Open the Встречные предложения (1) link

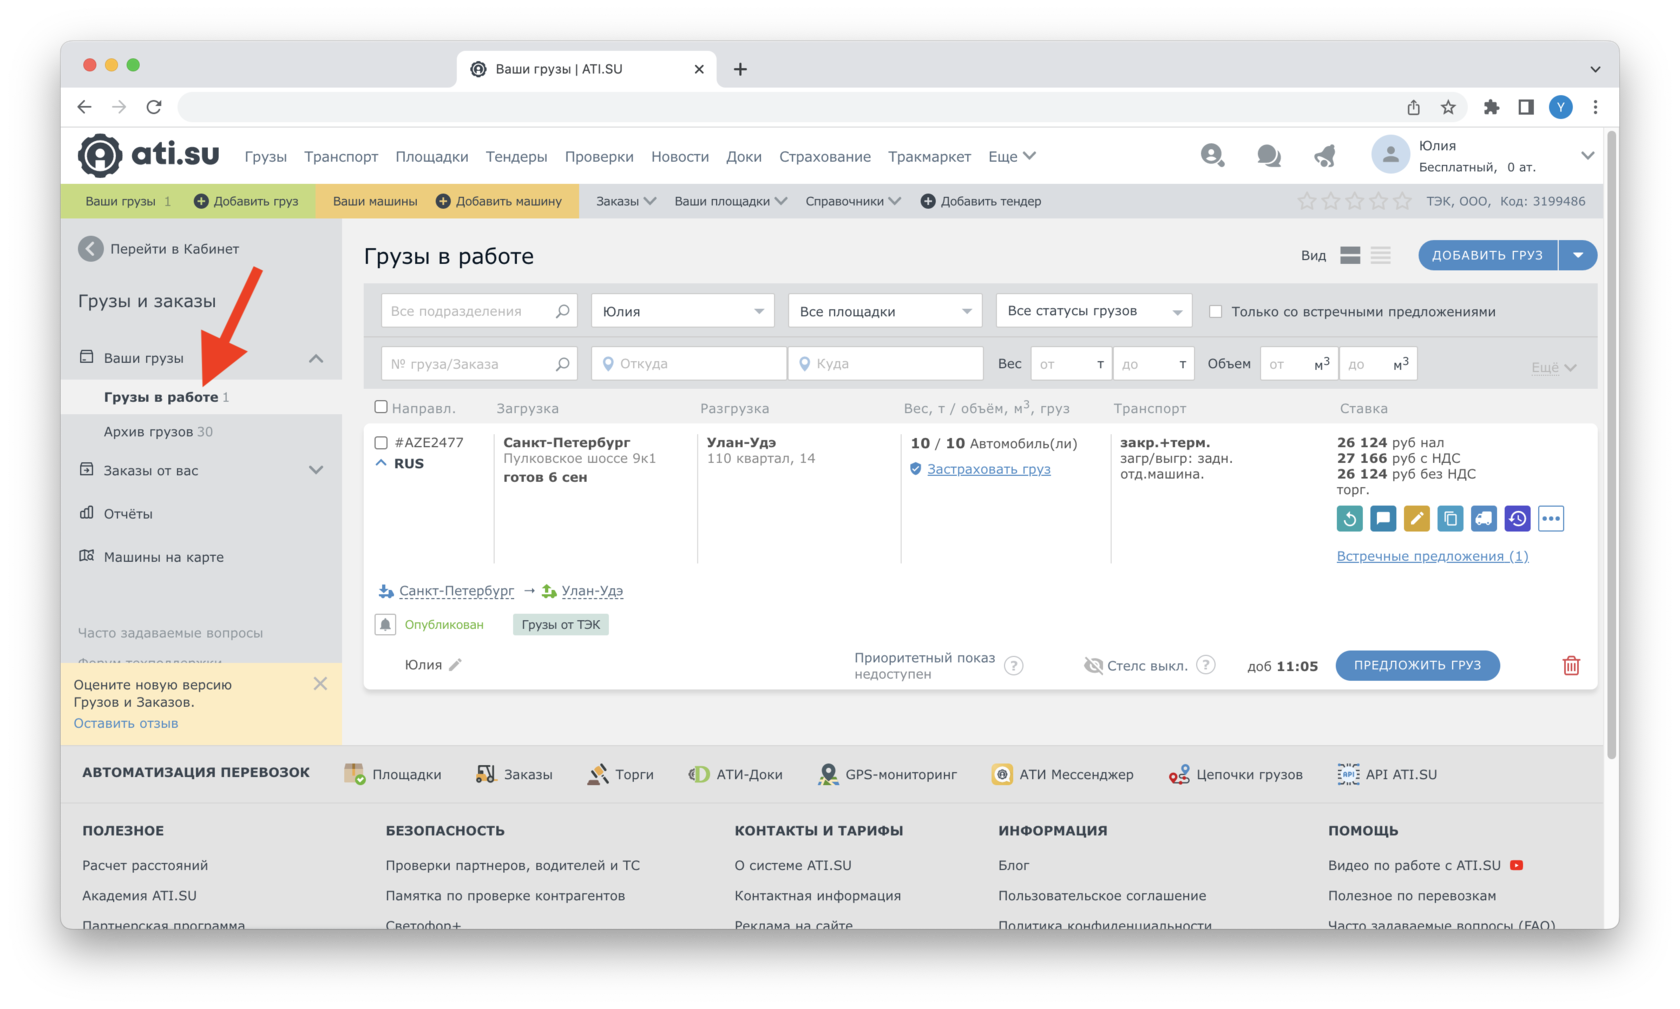1432,556
